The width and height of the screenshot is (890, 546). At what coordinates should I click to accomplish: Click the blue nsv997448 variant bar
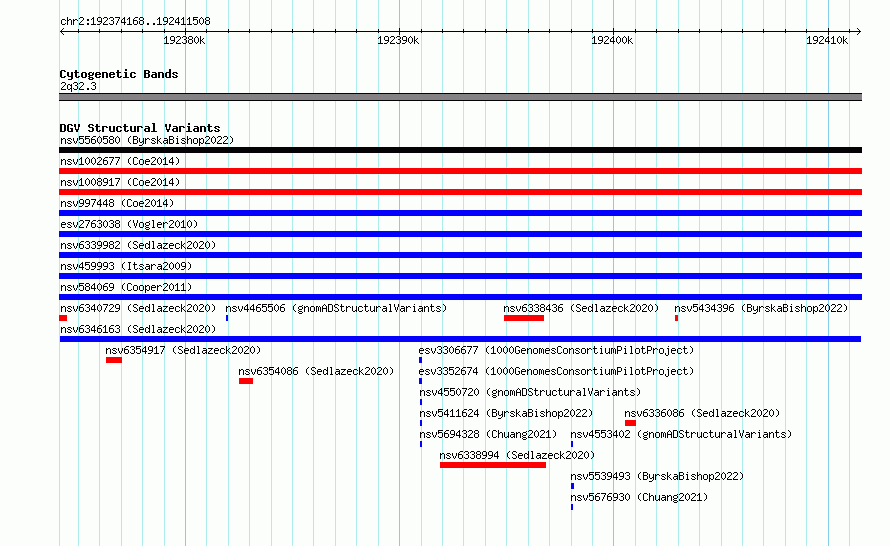(x=460, y=213)
